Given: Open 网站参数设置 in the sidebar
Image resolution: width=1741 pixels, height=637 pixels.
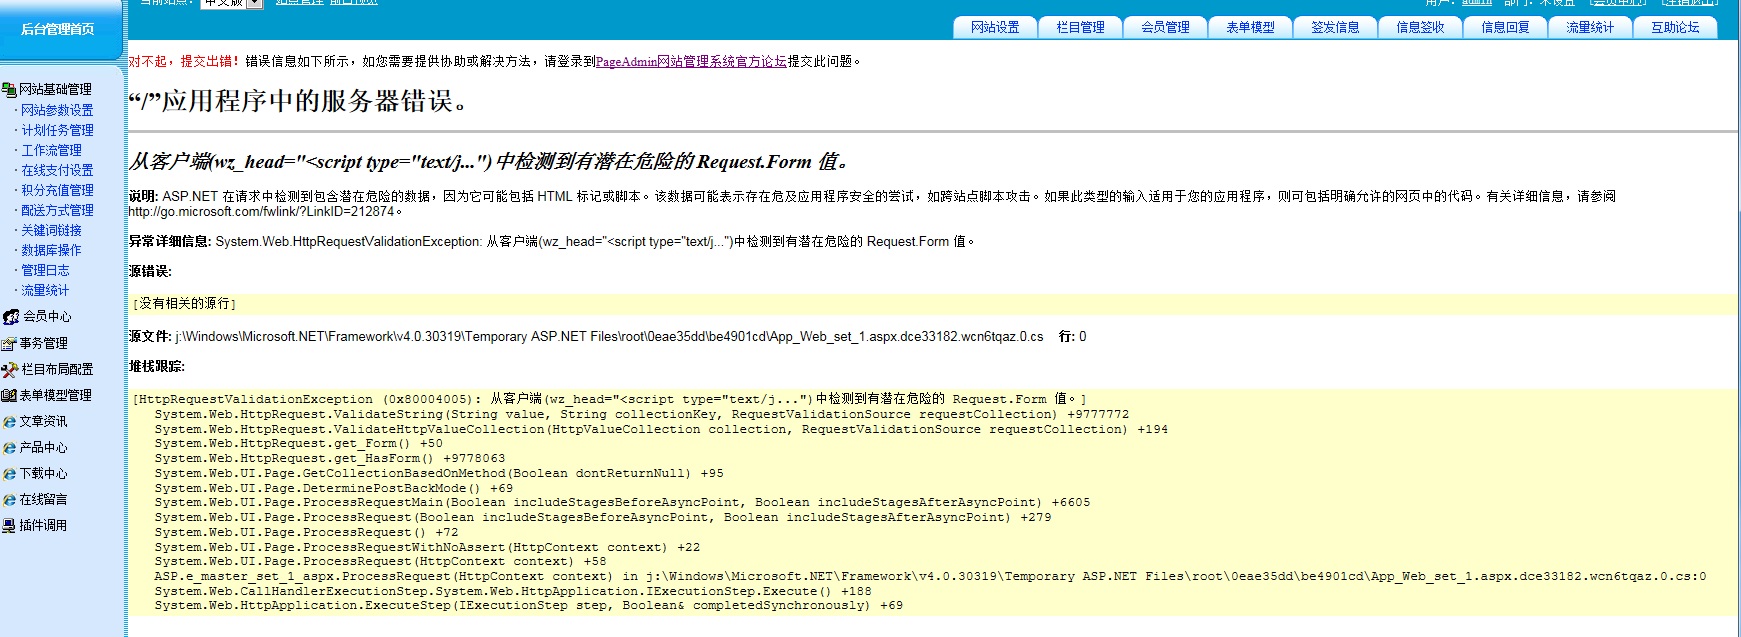Looking at the screenshot, I should (57, 110).
